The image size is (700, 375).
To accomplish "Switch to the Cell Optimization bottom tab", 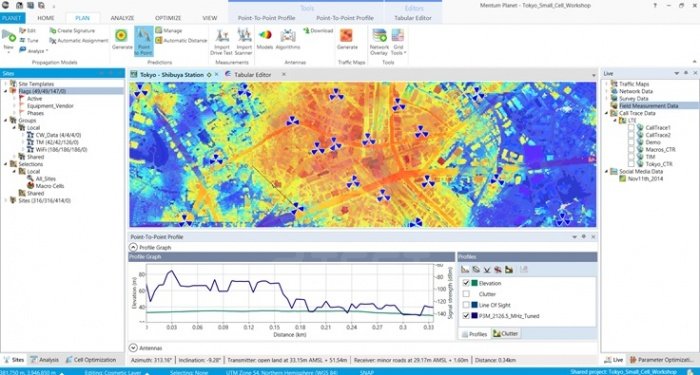I will coord(91,360).
